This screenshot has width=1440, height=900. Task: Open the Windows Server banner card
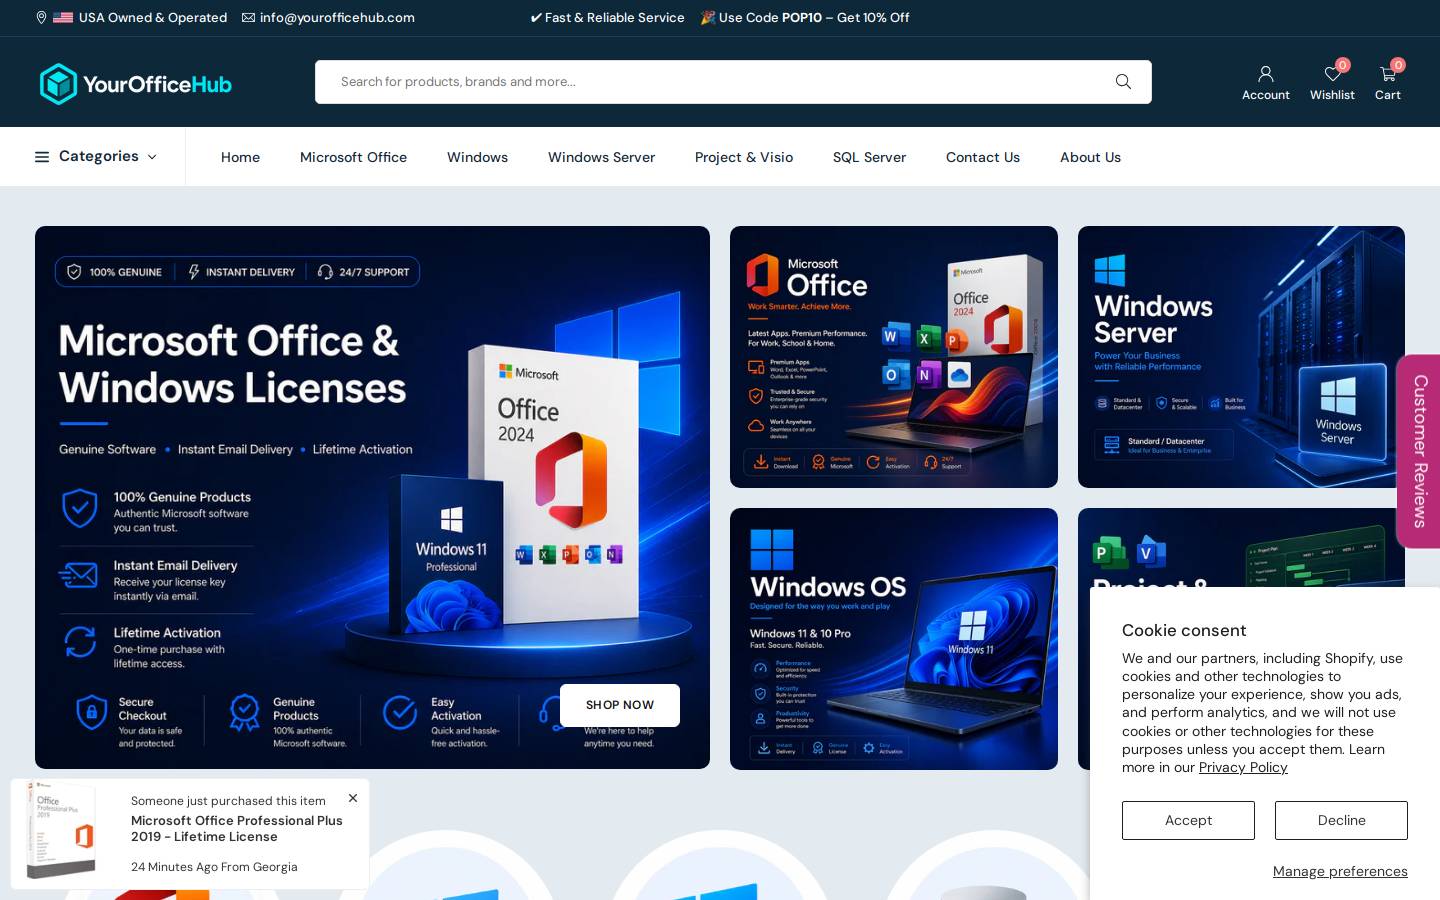pyautogui.click(x=1241, y=357)
